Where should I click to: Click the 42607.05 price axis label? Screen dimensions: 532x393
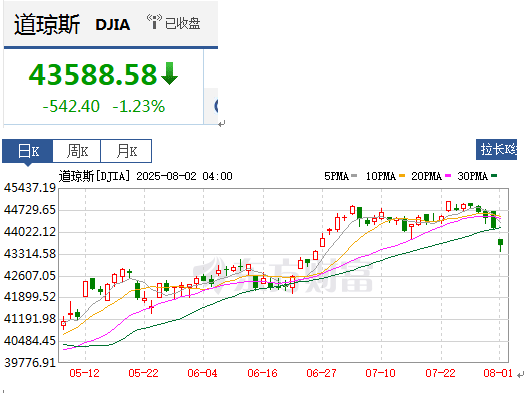[x=30, y=276]
